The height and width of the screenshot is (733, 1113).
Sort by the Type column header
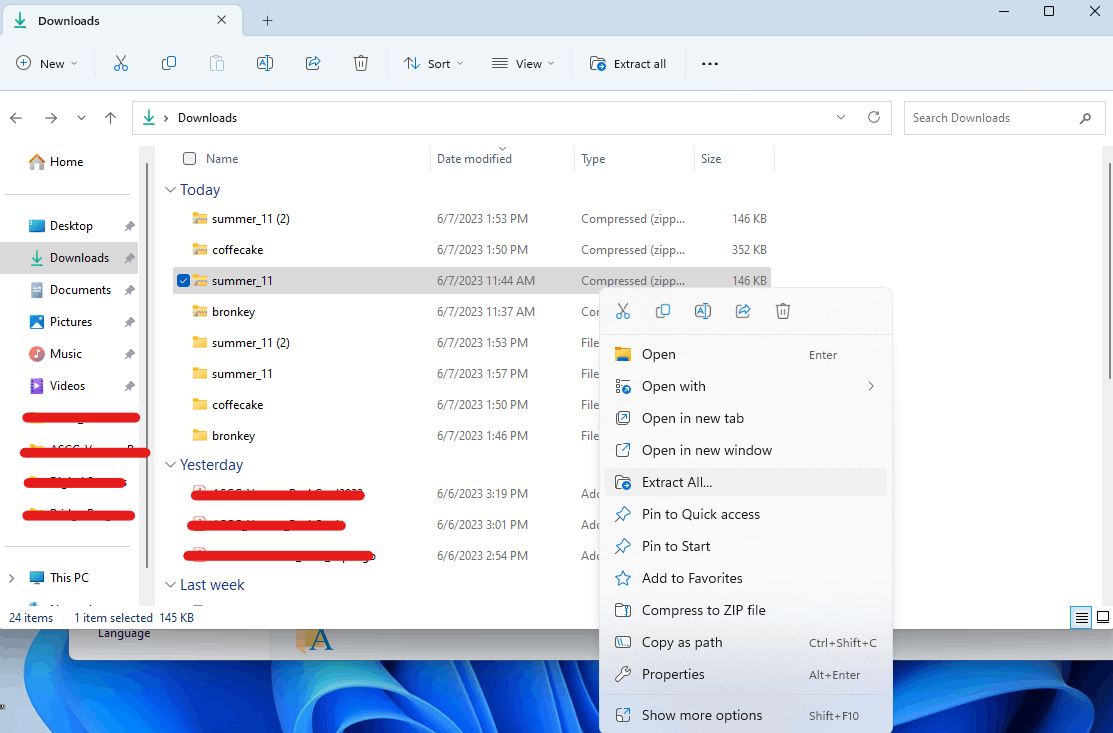pos(593,159)
